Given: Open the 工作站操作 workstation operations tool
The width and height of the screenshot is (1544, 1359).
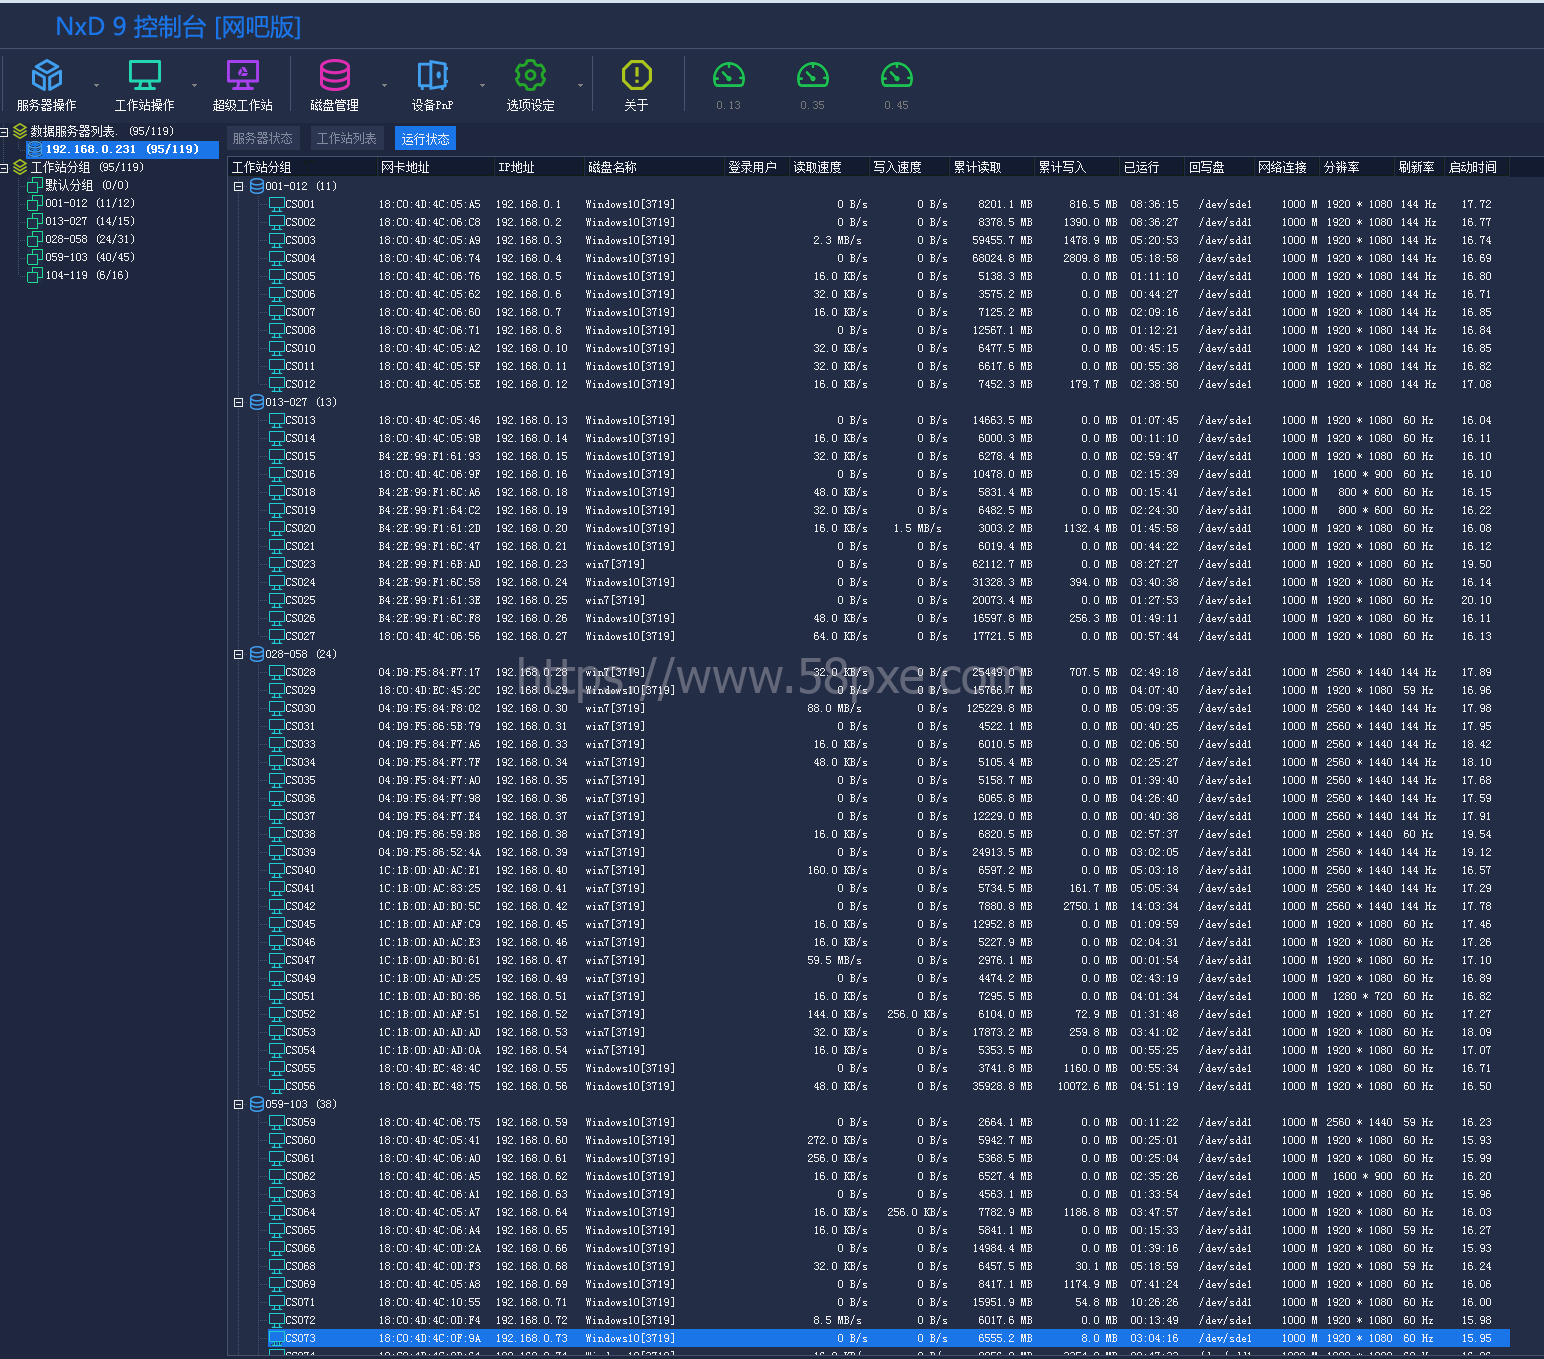Looking at the screenshot, I should coord(144,84).
